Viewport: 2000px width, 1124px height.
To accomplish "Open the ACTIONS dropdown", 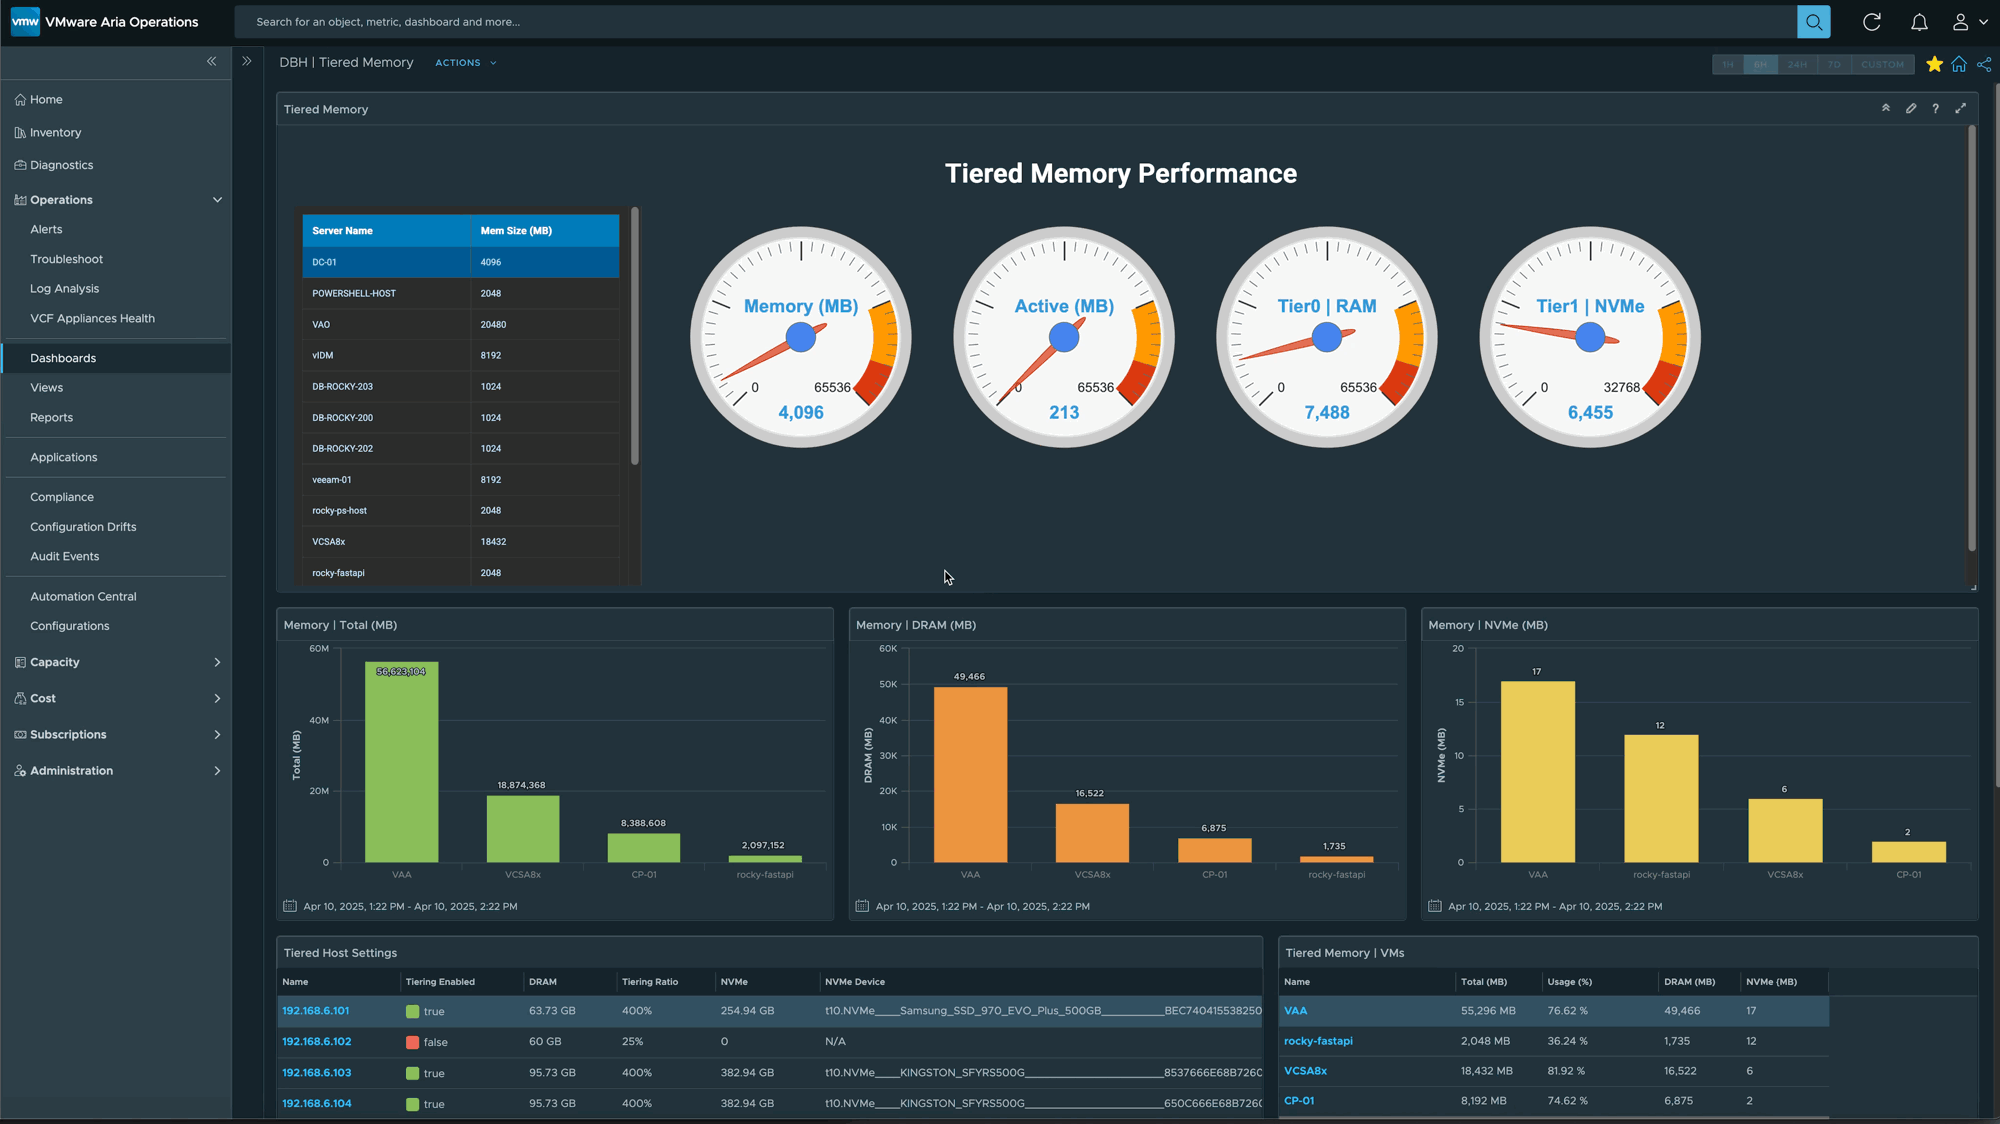I will point(465,63).
